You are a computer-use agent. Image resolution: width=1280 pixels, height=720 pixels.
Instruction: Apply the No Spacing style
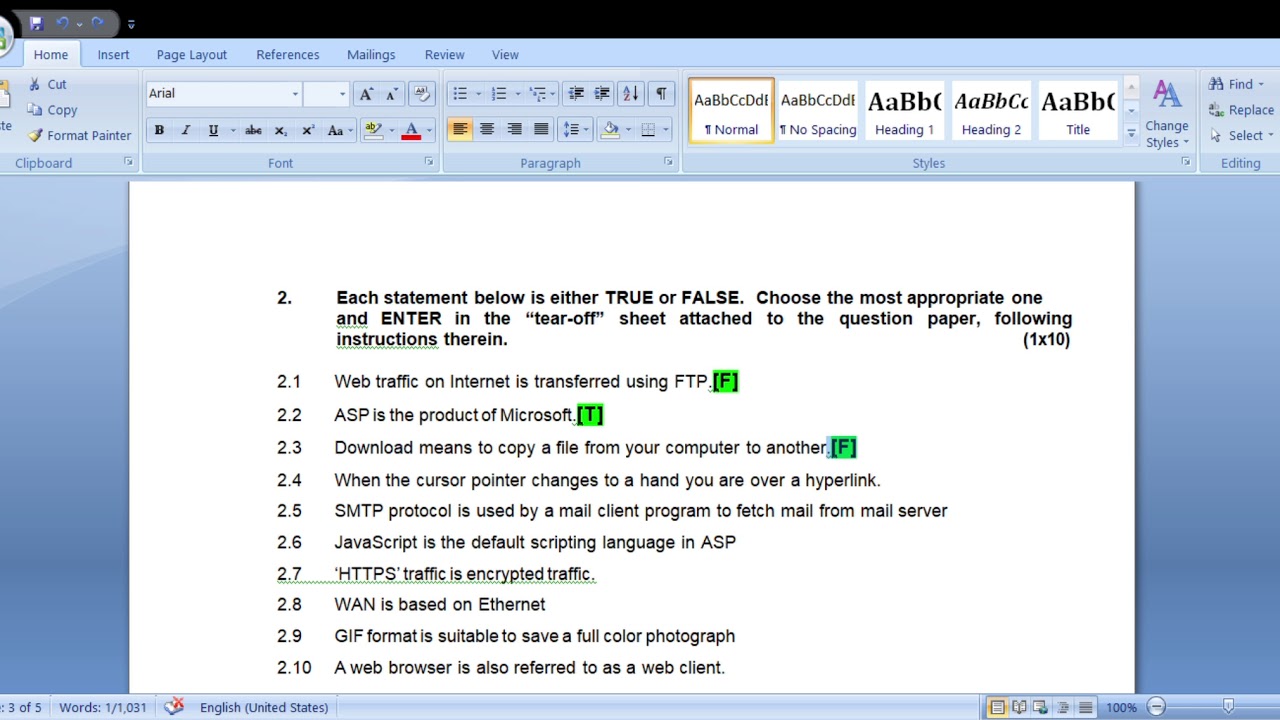point(818,111)
